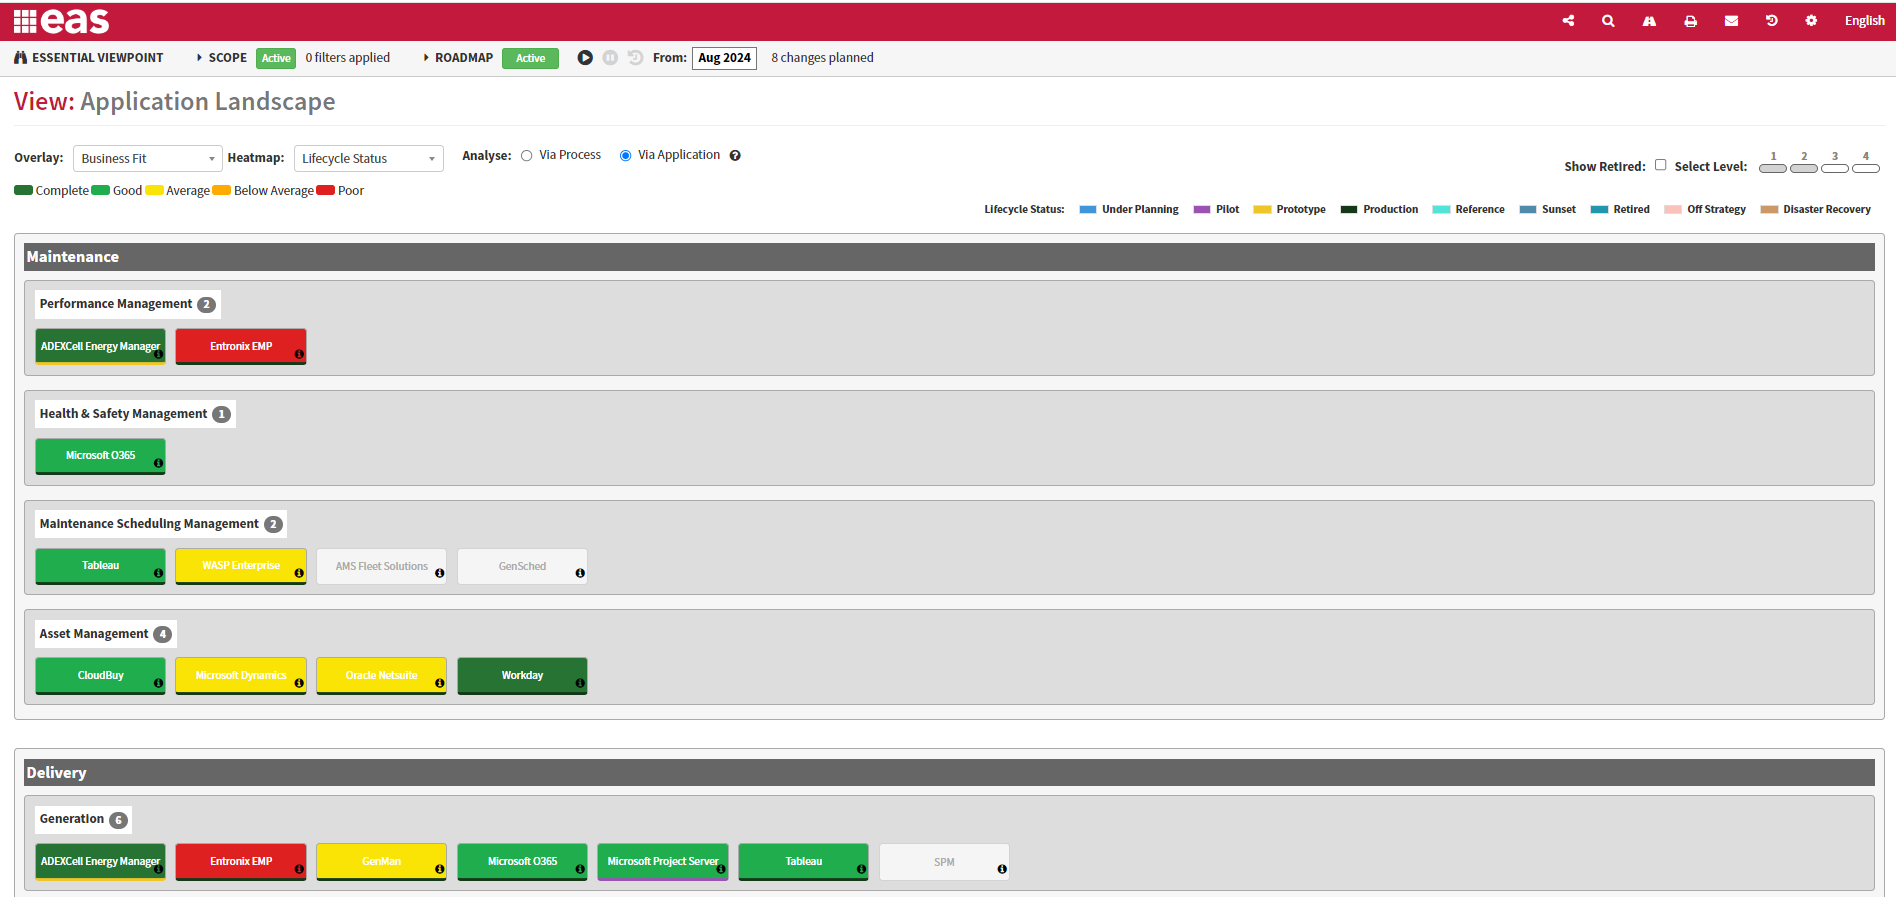This screenshot has height=897, width=1896.
Task: Pause the roadmap timeline
Action: (x=610, y=58)
